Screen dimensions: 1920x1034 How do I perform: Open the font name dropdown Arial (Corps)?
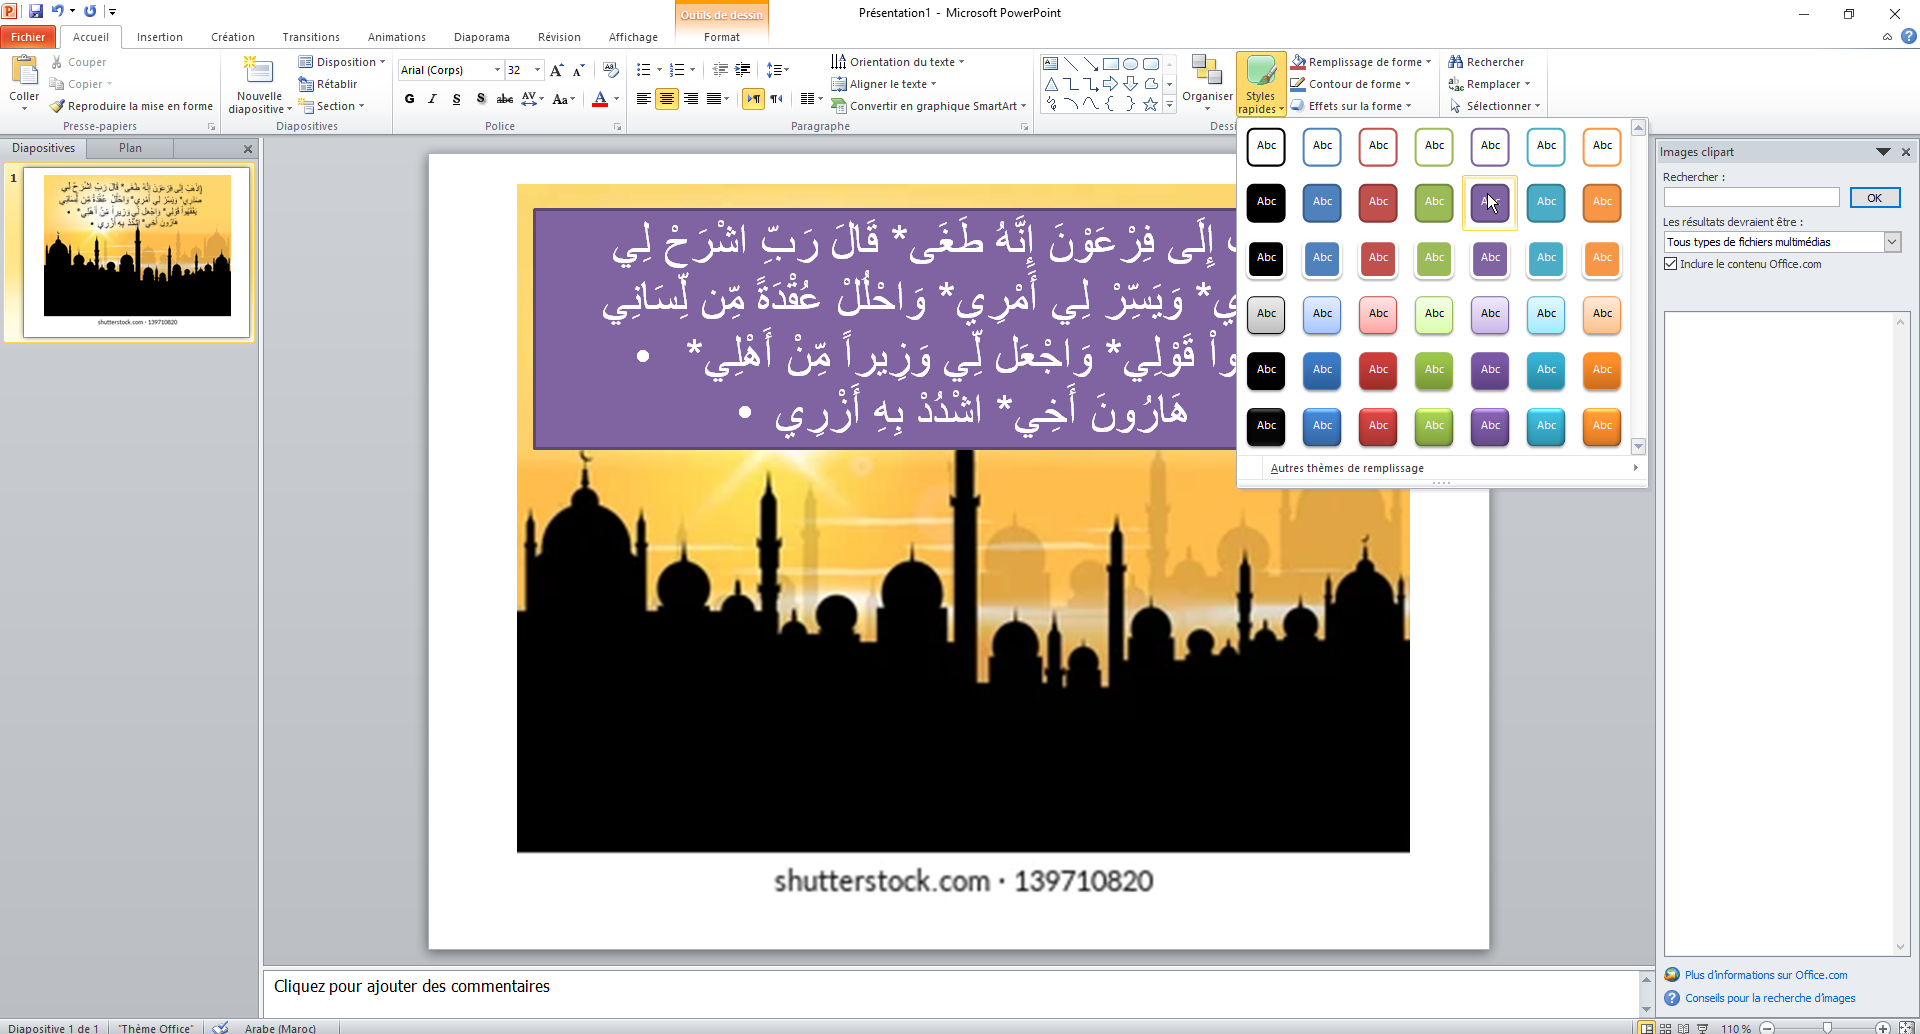click(x=497, y=70)
